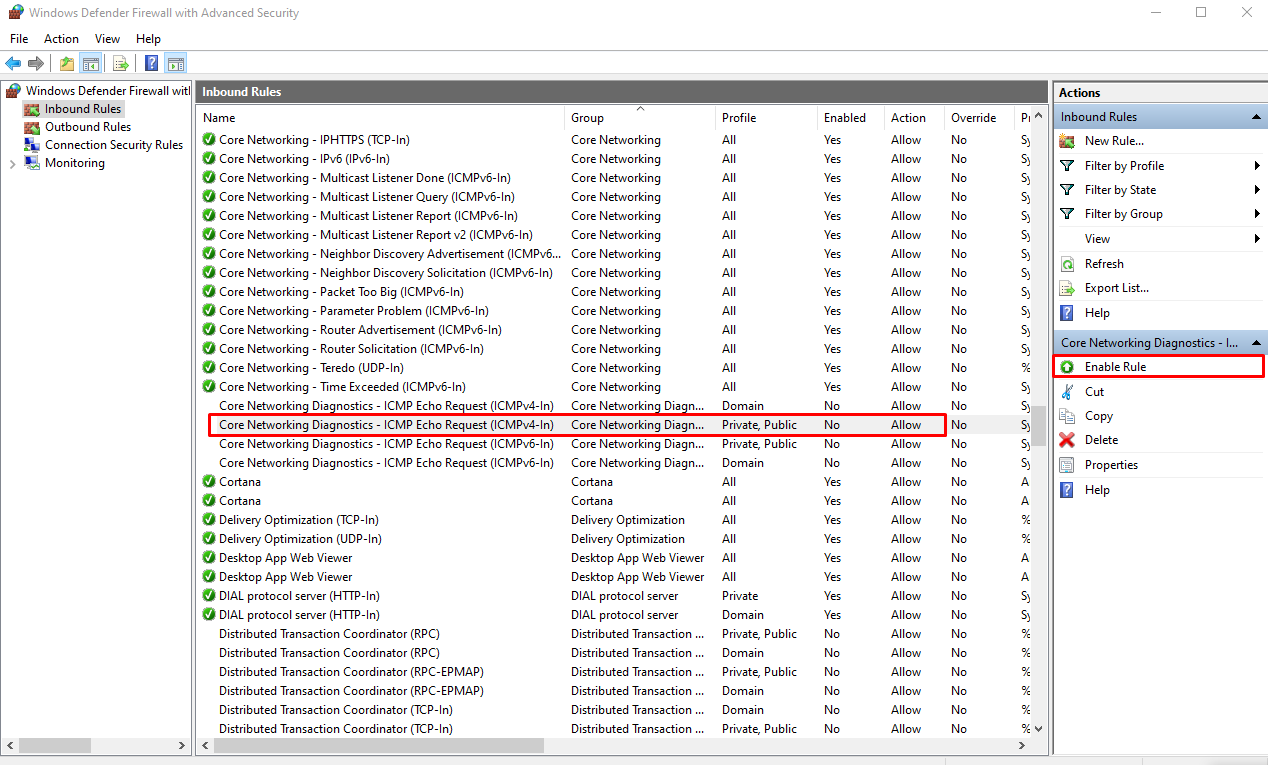
Task: Click the vertical scrollbar thumb in rules list
Action: click(x=1038, y=426)
